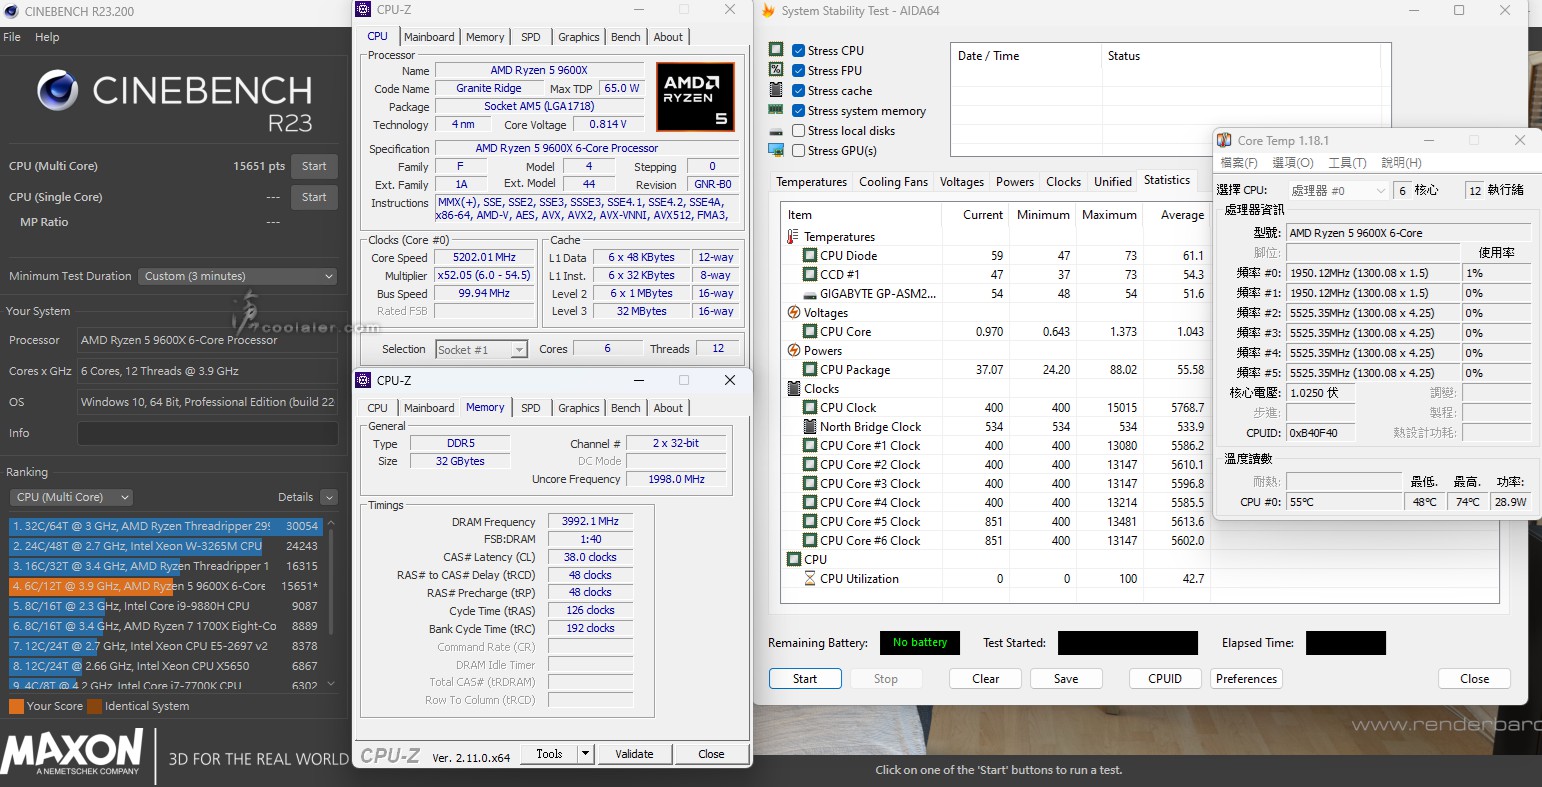Click the disk icon beside Stress local disks
The height and width of the screenshot is (787, 1542).
[776, 131]
